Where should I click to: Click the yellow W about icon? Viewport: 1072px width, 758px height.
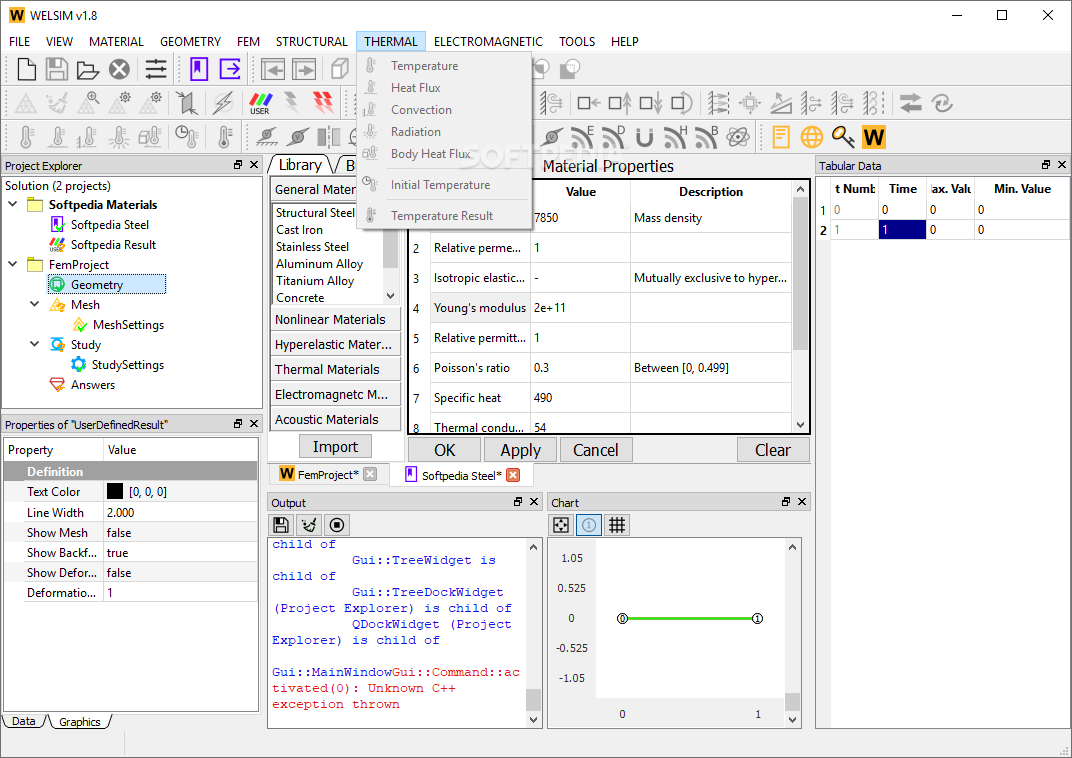pyautogui.click(x=874, y=137)
